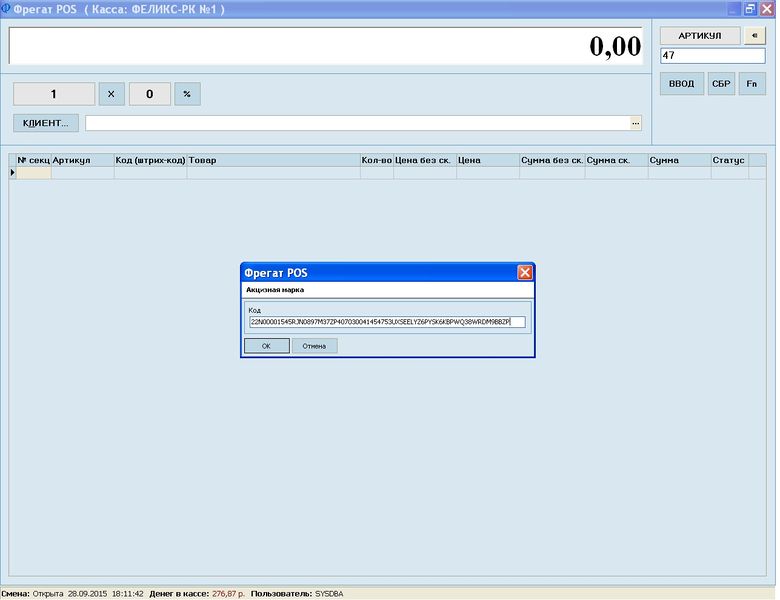Click the percent discount button
Screen dimensions: 780x600
pos(187,94)
